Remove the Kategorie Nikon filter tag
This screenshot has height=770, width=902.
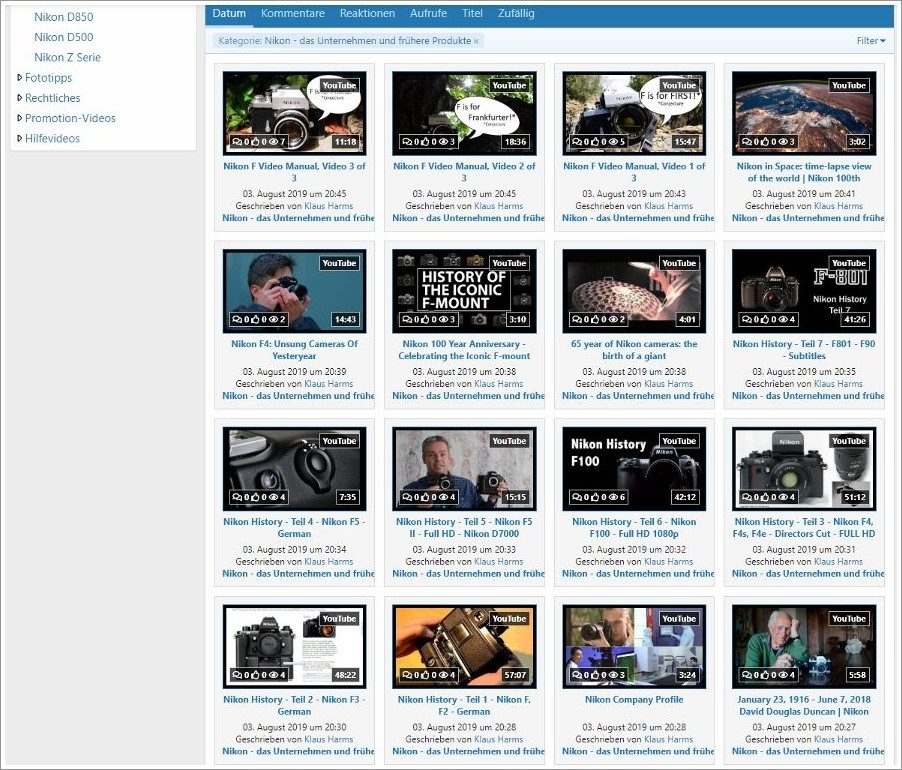[476, 41]
